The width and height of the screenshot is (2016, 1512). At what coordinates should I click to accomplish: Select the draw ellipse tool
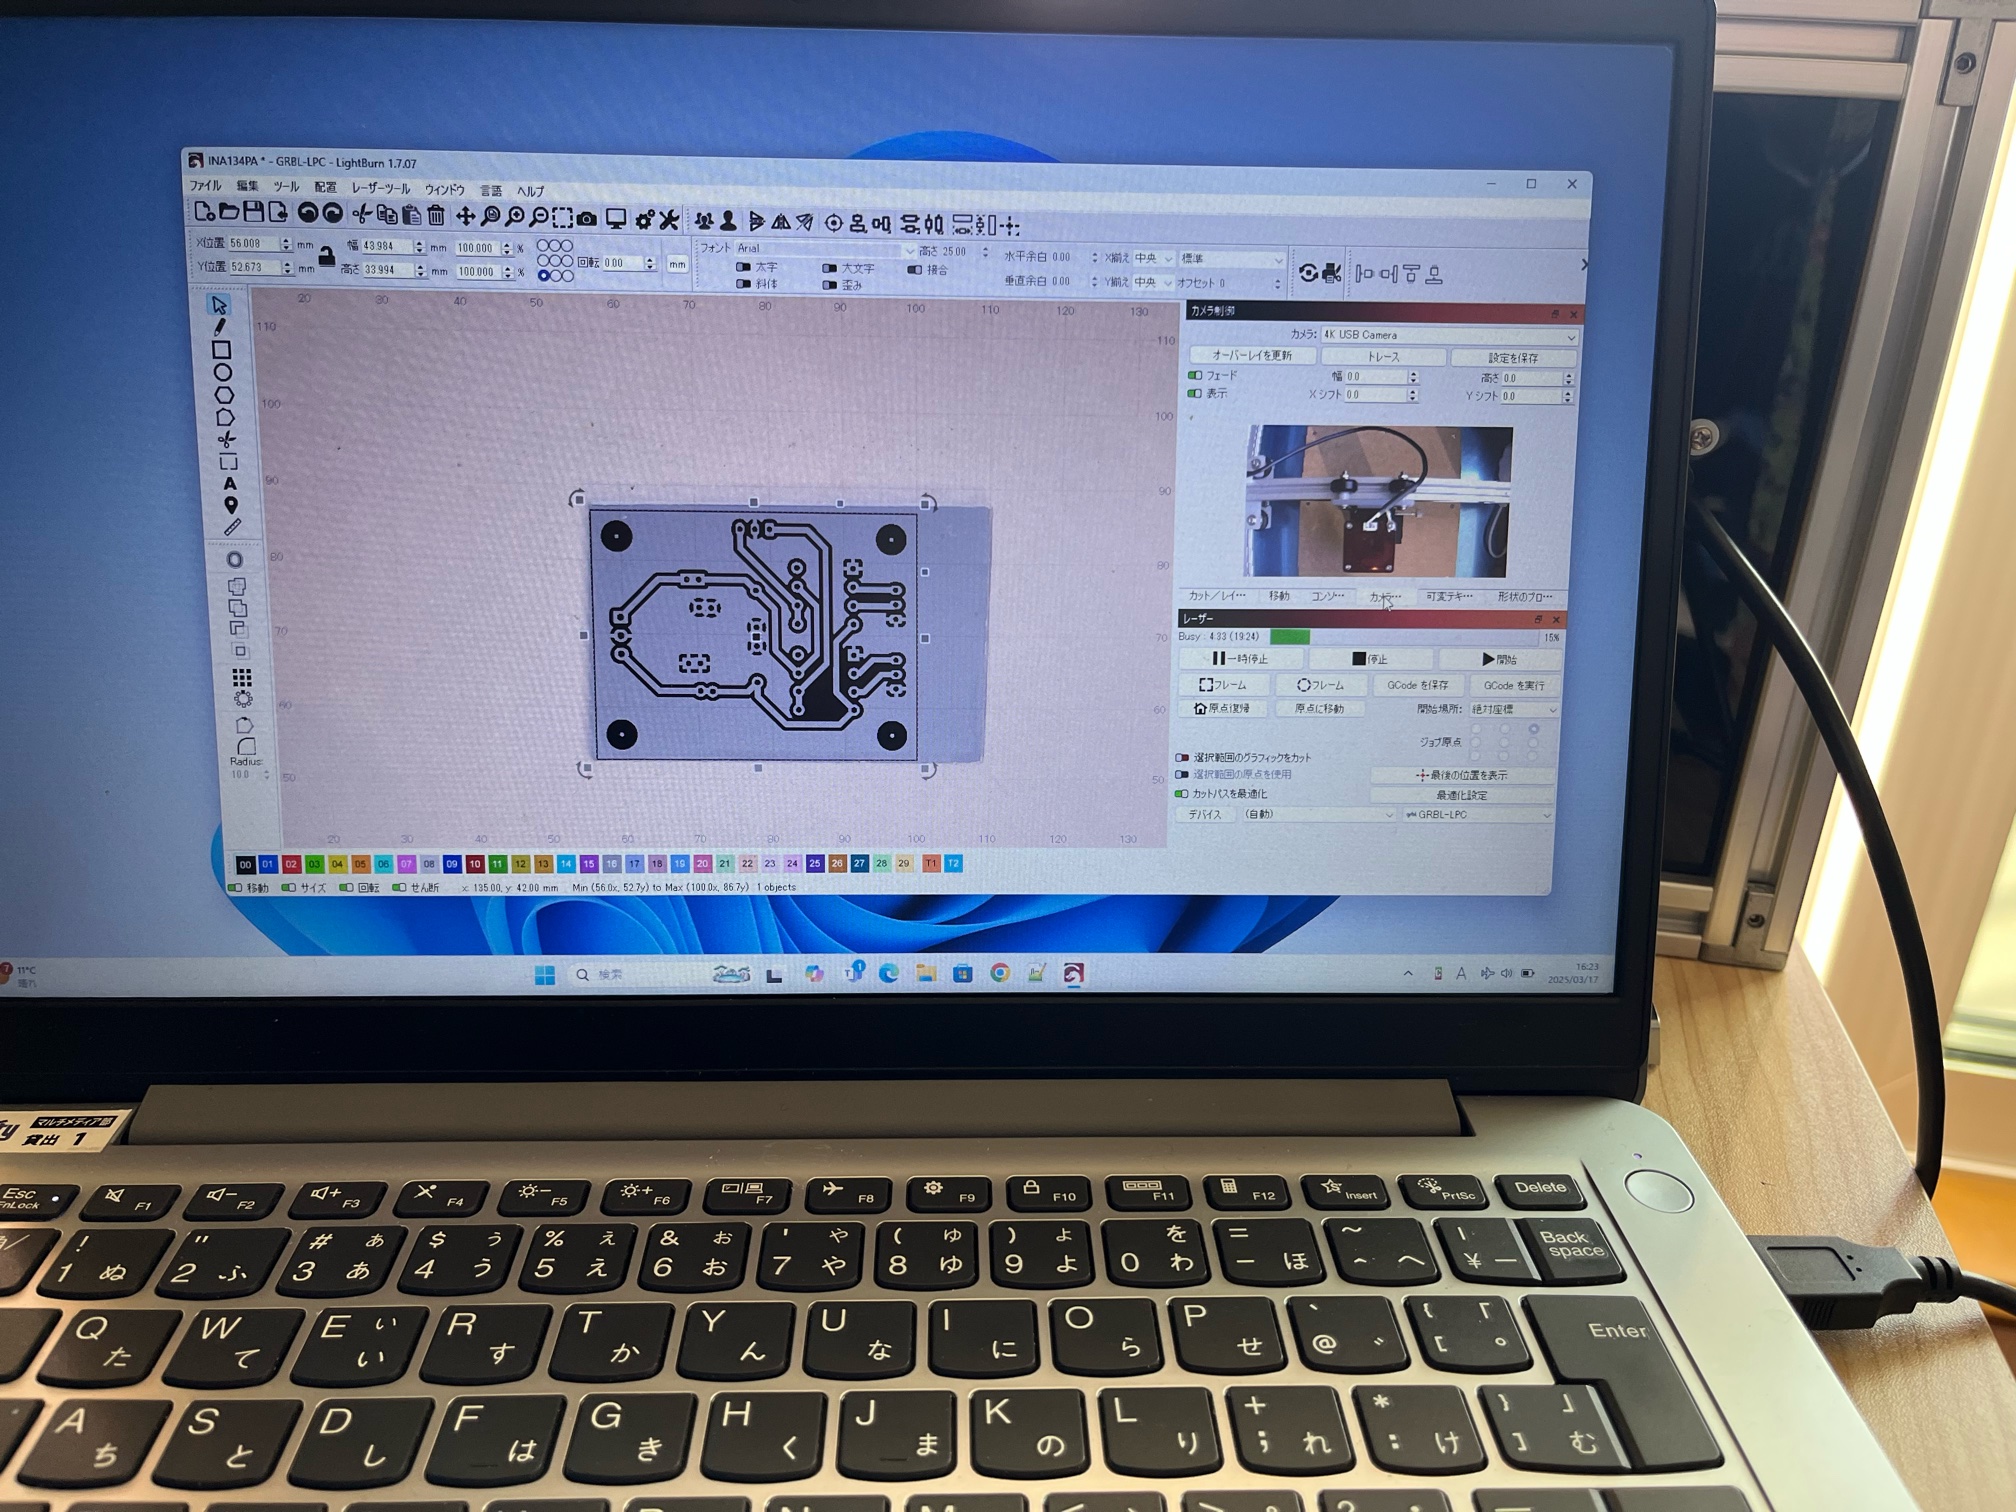[222, 373]
